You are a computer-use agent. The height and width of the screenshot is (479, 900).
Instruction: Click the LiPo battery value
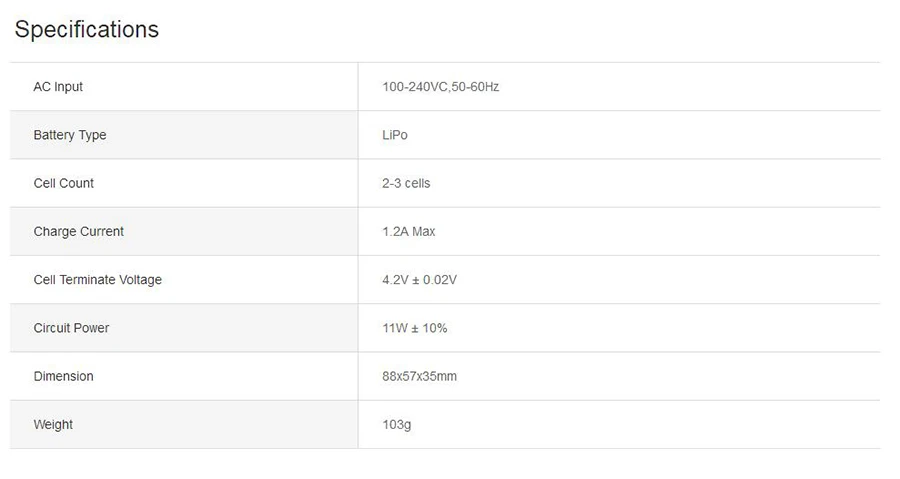coord(395,135)
